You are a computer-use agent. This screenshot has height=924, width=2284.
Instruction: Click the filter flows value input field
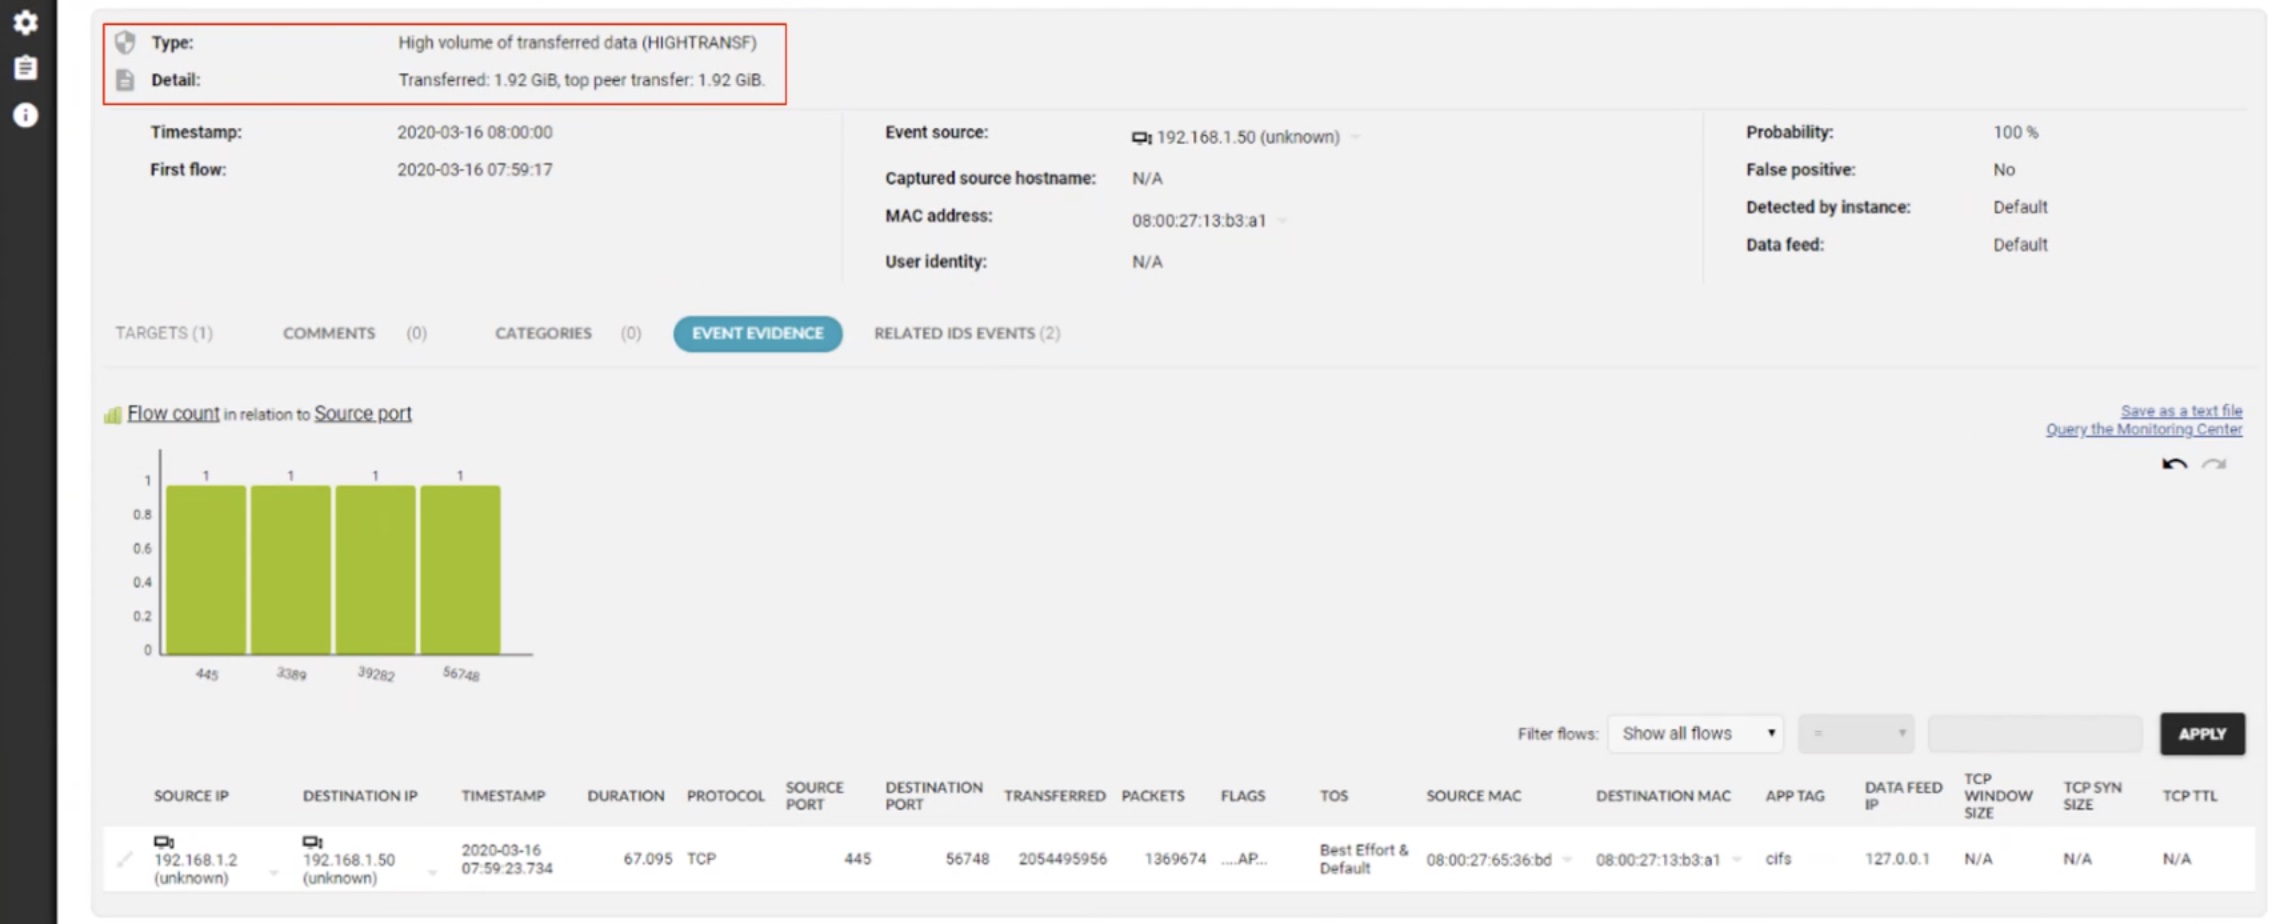[2034, 734]
